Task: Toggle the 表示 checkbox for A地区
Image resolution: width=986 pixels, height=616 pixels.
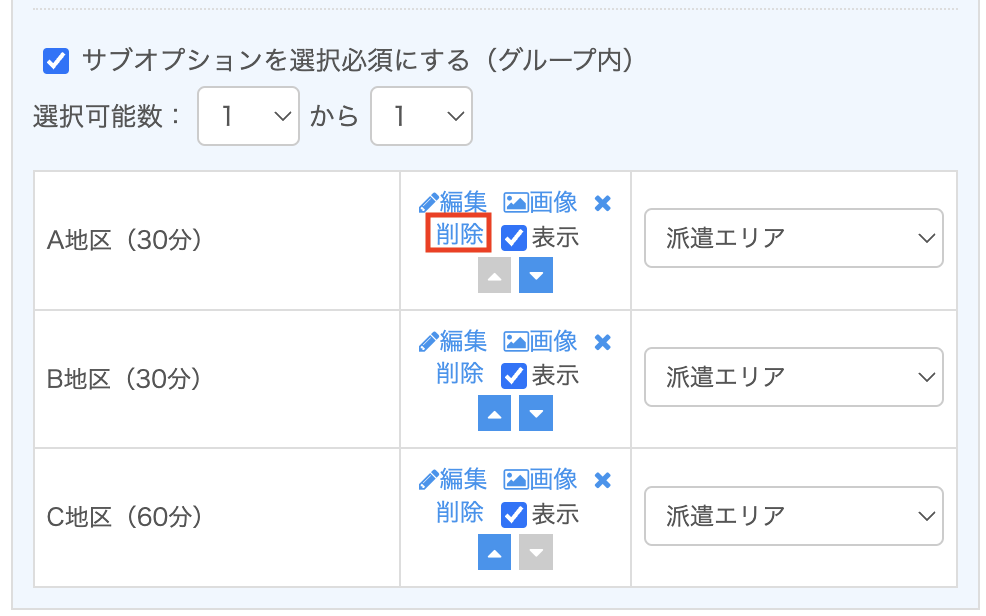Action: [514, 238]
